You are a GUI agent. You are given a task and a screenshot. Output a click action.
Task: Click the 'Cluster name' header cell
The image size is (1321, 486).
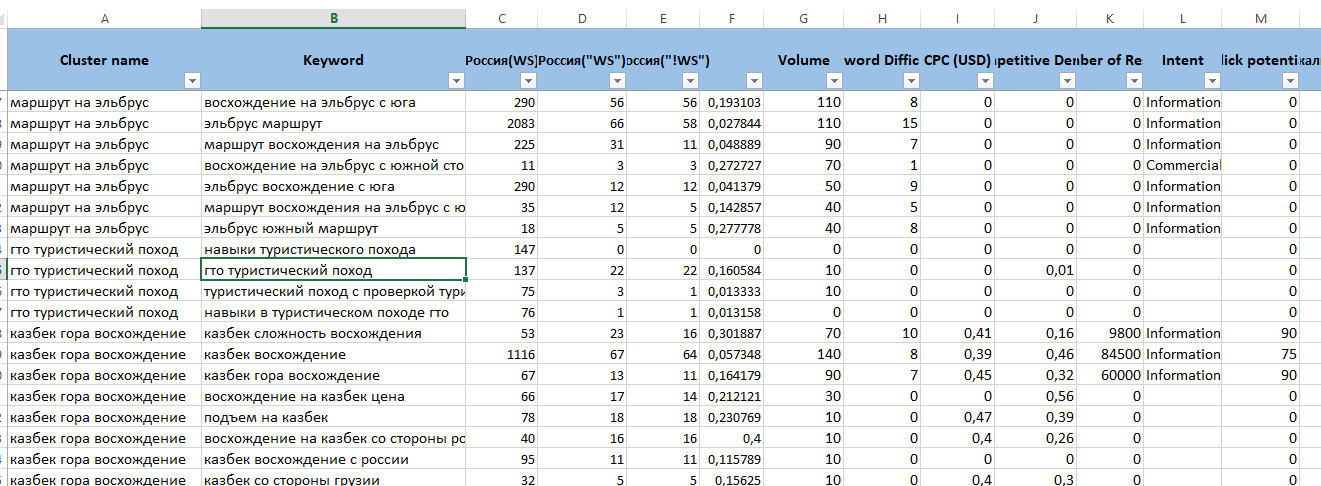[104, 60]
